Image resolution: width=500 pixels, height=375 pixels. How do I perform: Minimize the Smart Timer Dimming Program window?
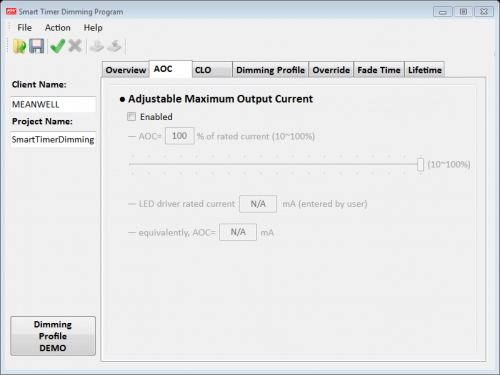click(x=443, y=12)
